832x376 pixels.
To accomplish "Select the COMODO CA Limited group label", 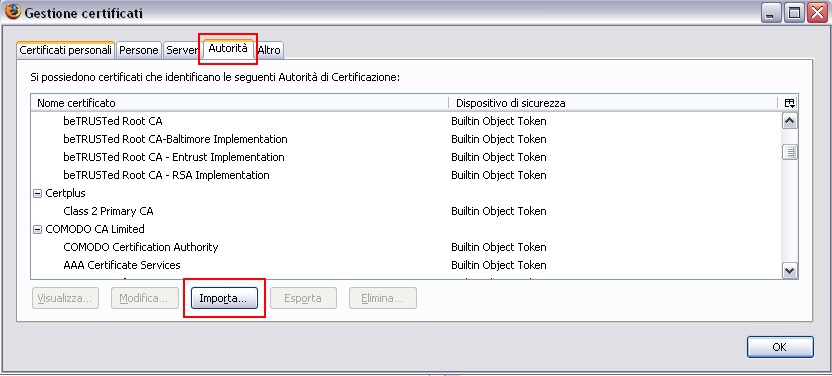I will click(95, 229).
